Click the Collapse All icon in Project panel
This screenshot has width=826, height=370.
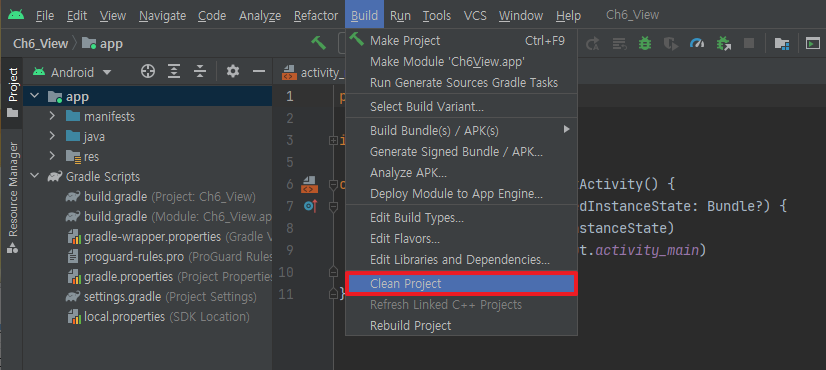point(199,71)
